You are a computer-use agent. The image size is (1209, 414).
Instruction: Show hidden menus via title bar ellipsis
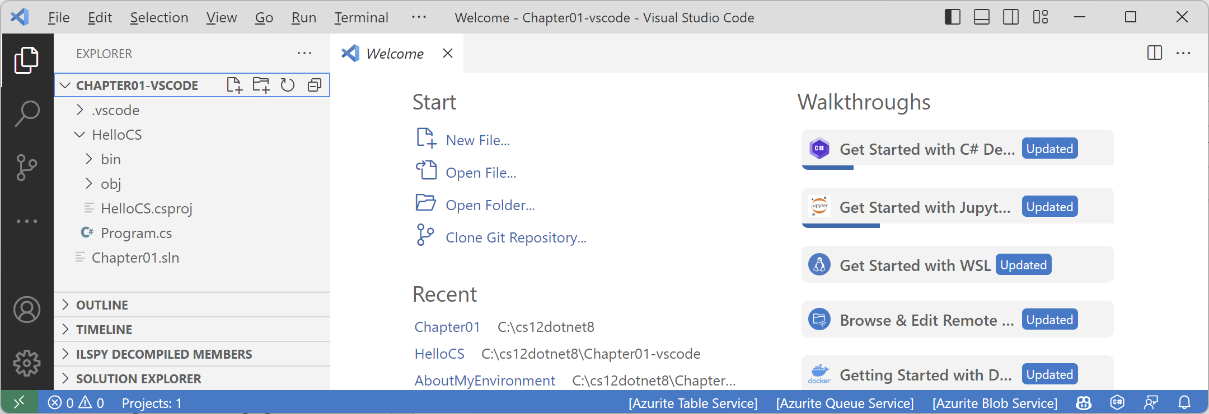[419, 17]
